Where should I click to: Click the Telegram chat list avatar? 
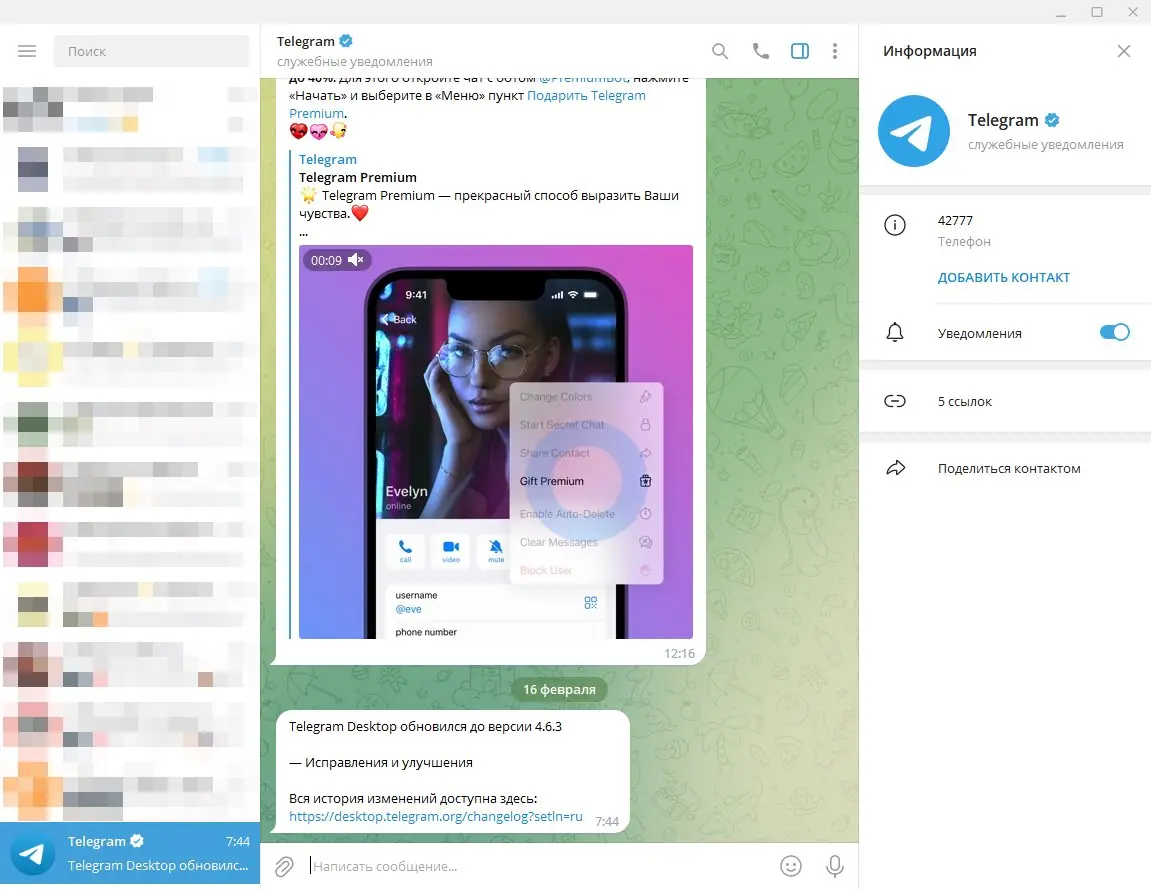point(32,853)
